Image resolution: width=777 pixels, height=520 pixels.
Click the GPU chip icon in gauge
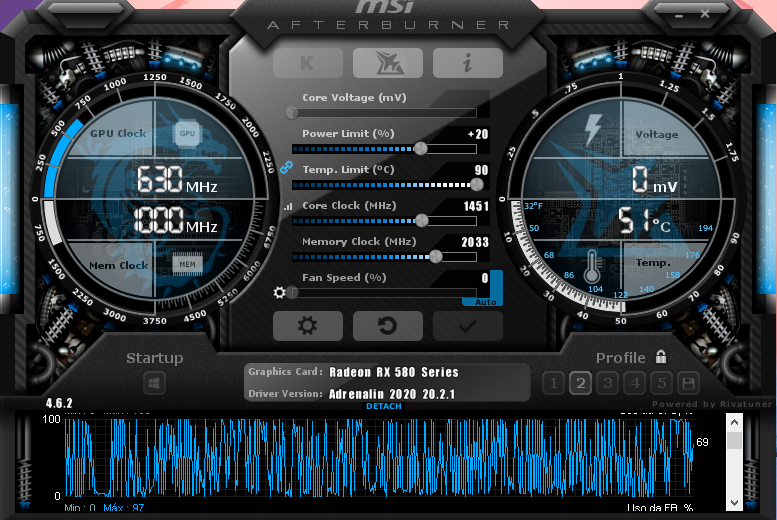187,133
